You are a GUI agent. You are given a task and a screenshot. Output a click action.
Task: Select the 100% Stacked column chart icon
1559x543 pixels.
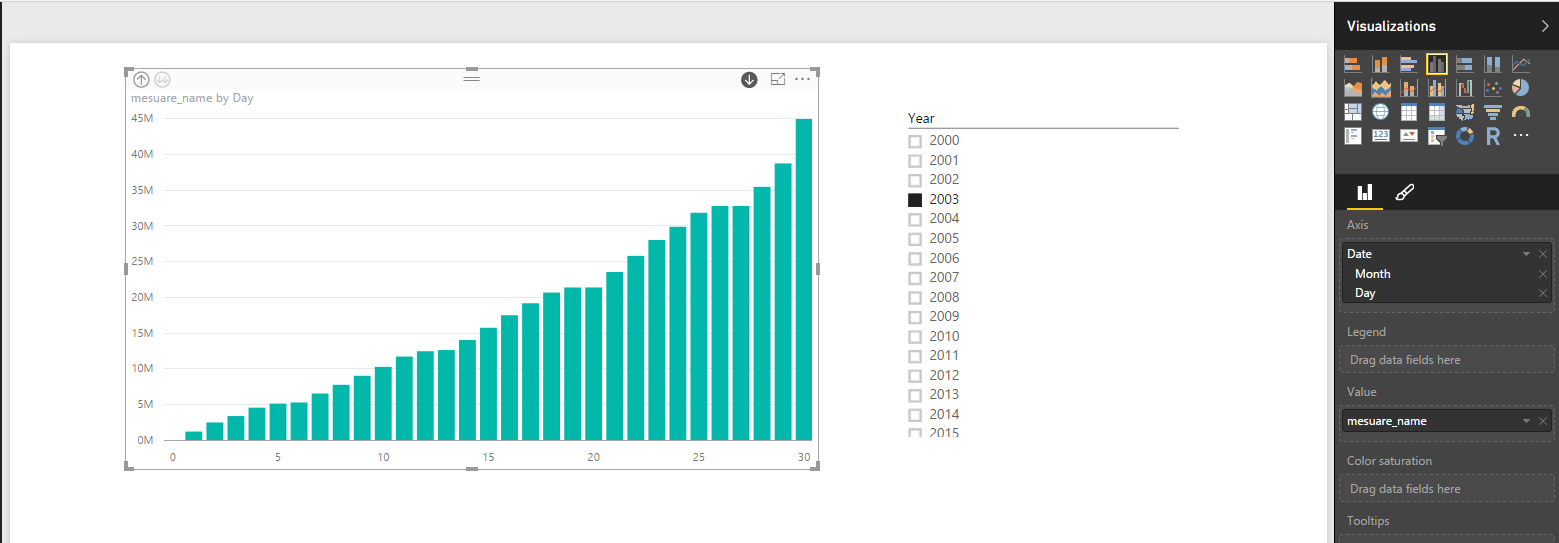[1493, 65]
